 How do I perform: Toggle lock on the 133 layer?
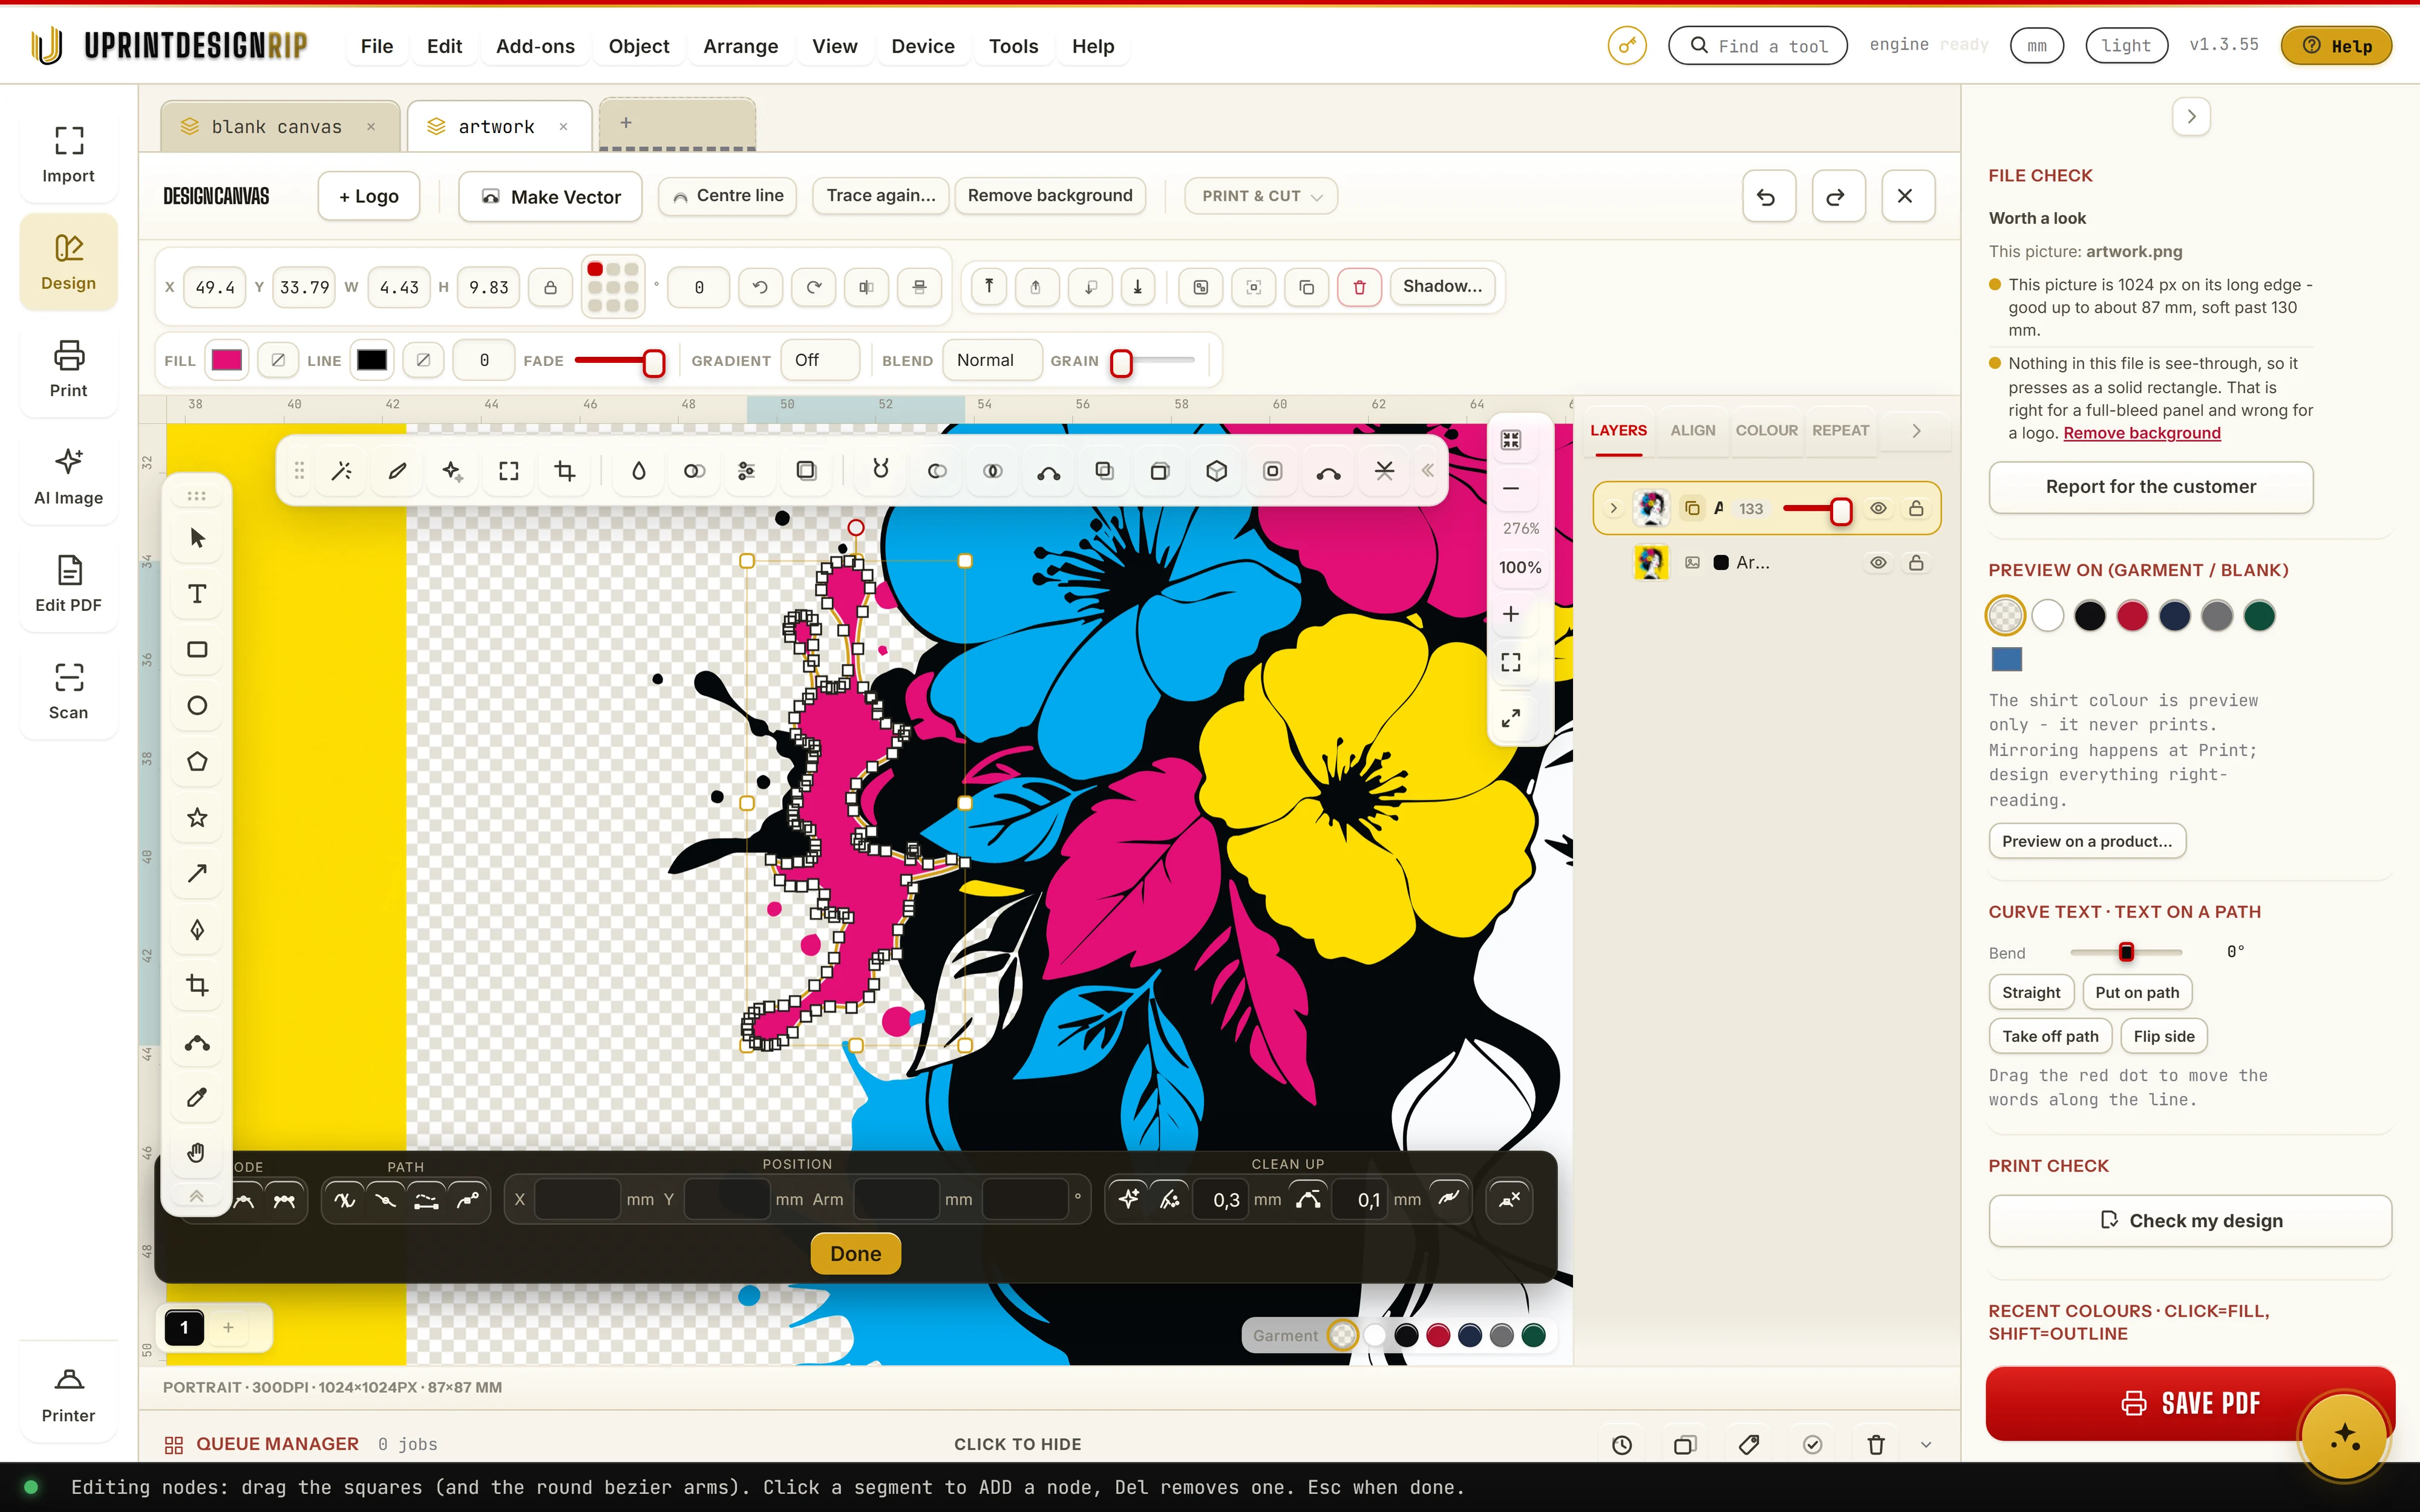click(1916, 509)
